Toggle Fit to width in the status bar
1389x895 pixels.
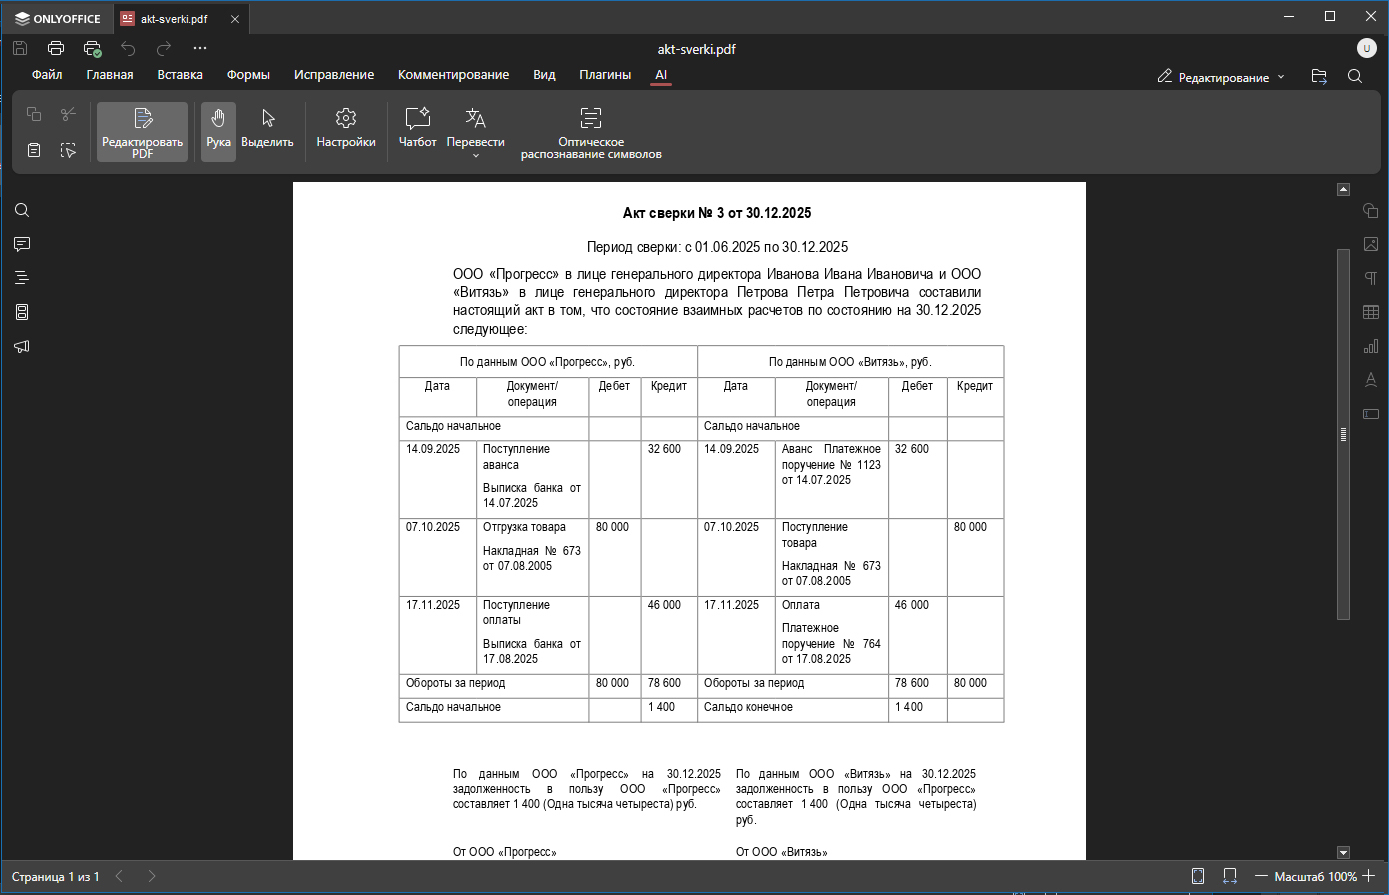(1230, 876)
